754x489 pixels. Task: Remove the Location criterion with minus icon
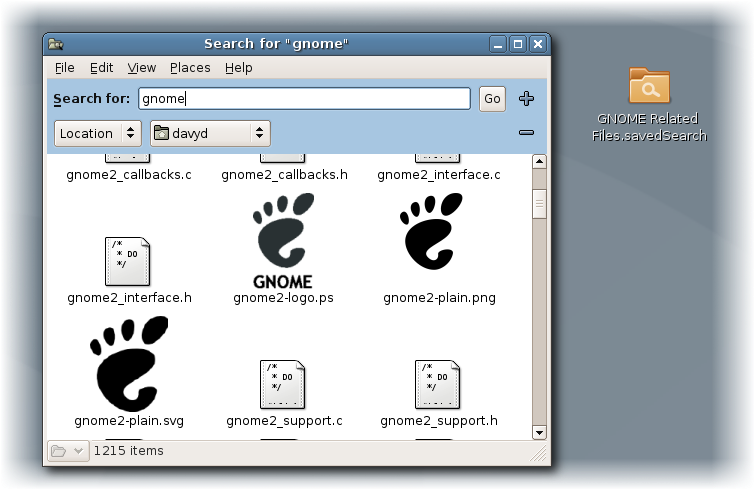[x=526, y=132]
